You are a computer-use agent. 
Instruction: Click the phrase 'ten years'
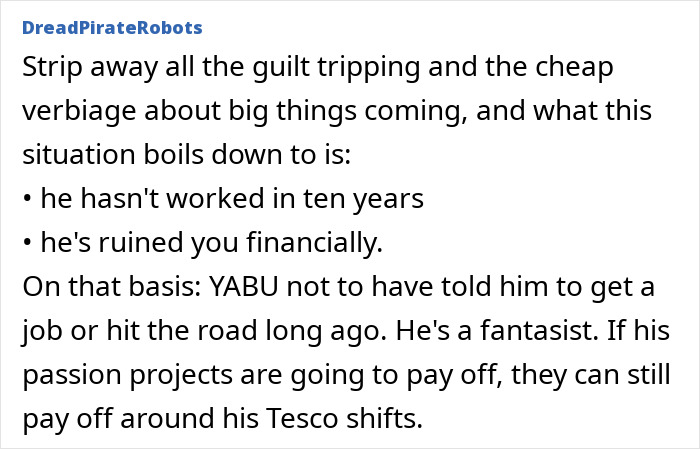tap(363, 199)
